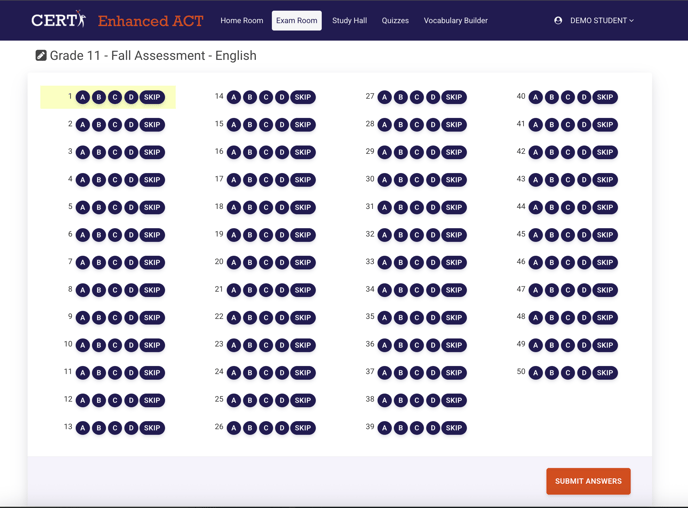Open the Vocabulary Builder page
This screenshot has height=508, width=688.
click(456, 20)
